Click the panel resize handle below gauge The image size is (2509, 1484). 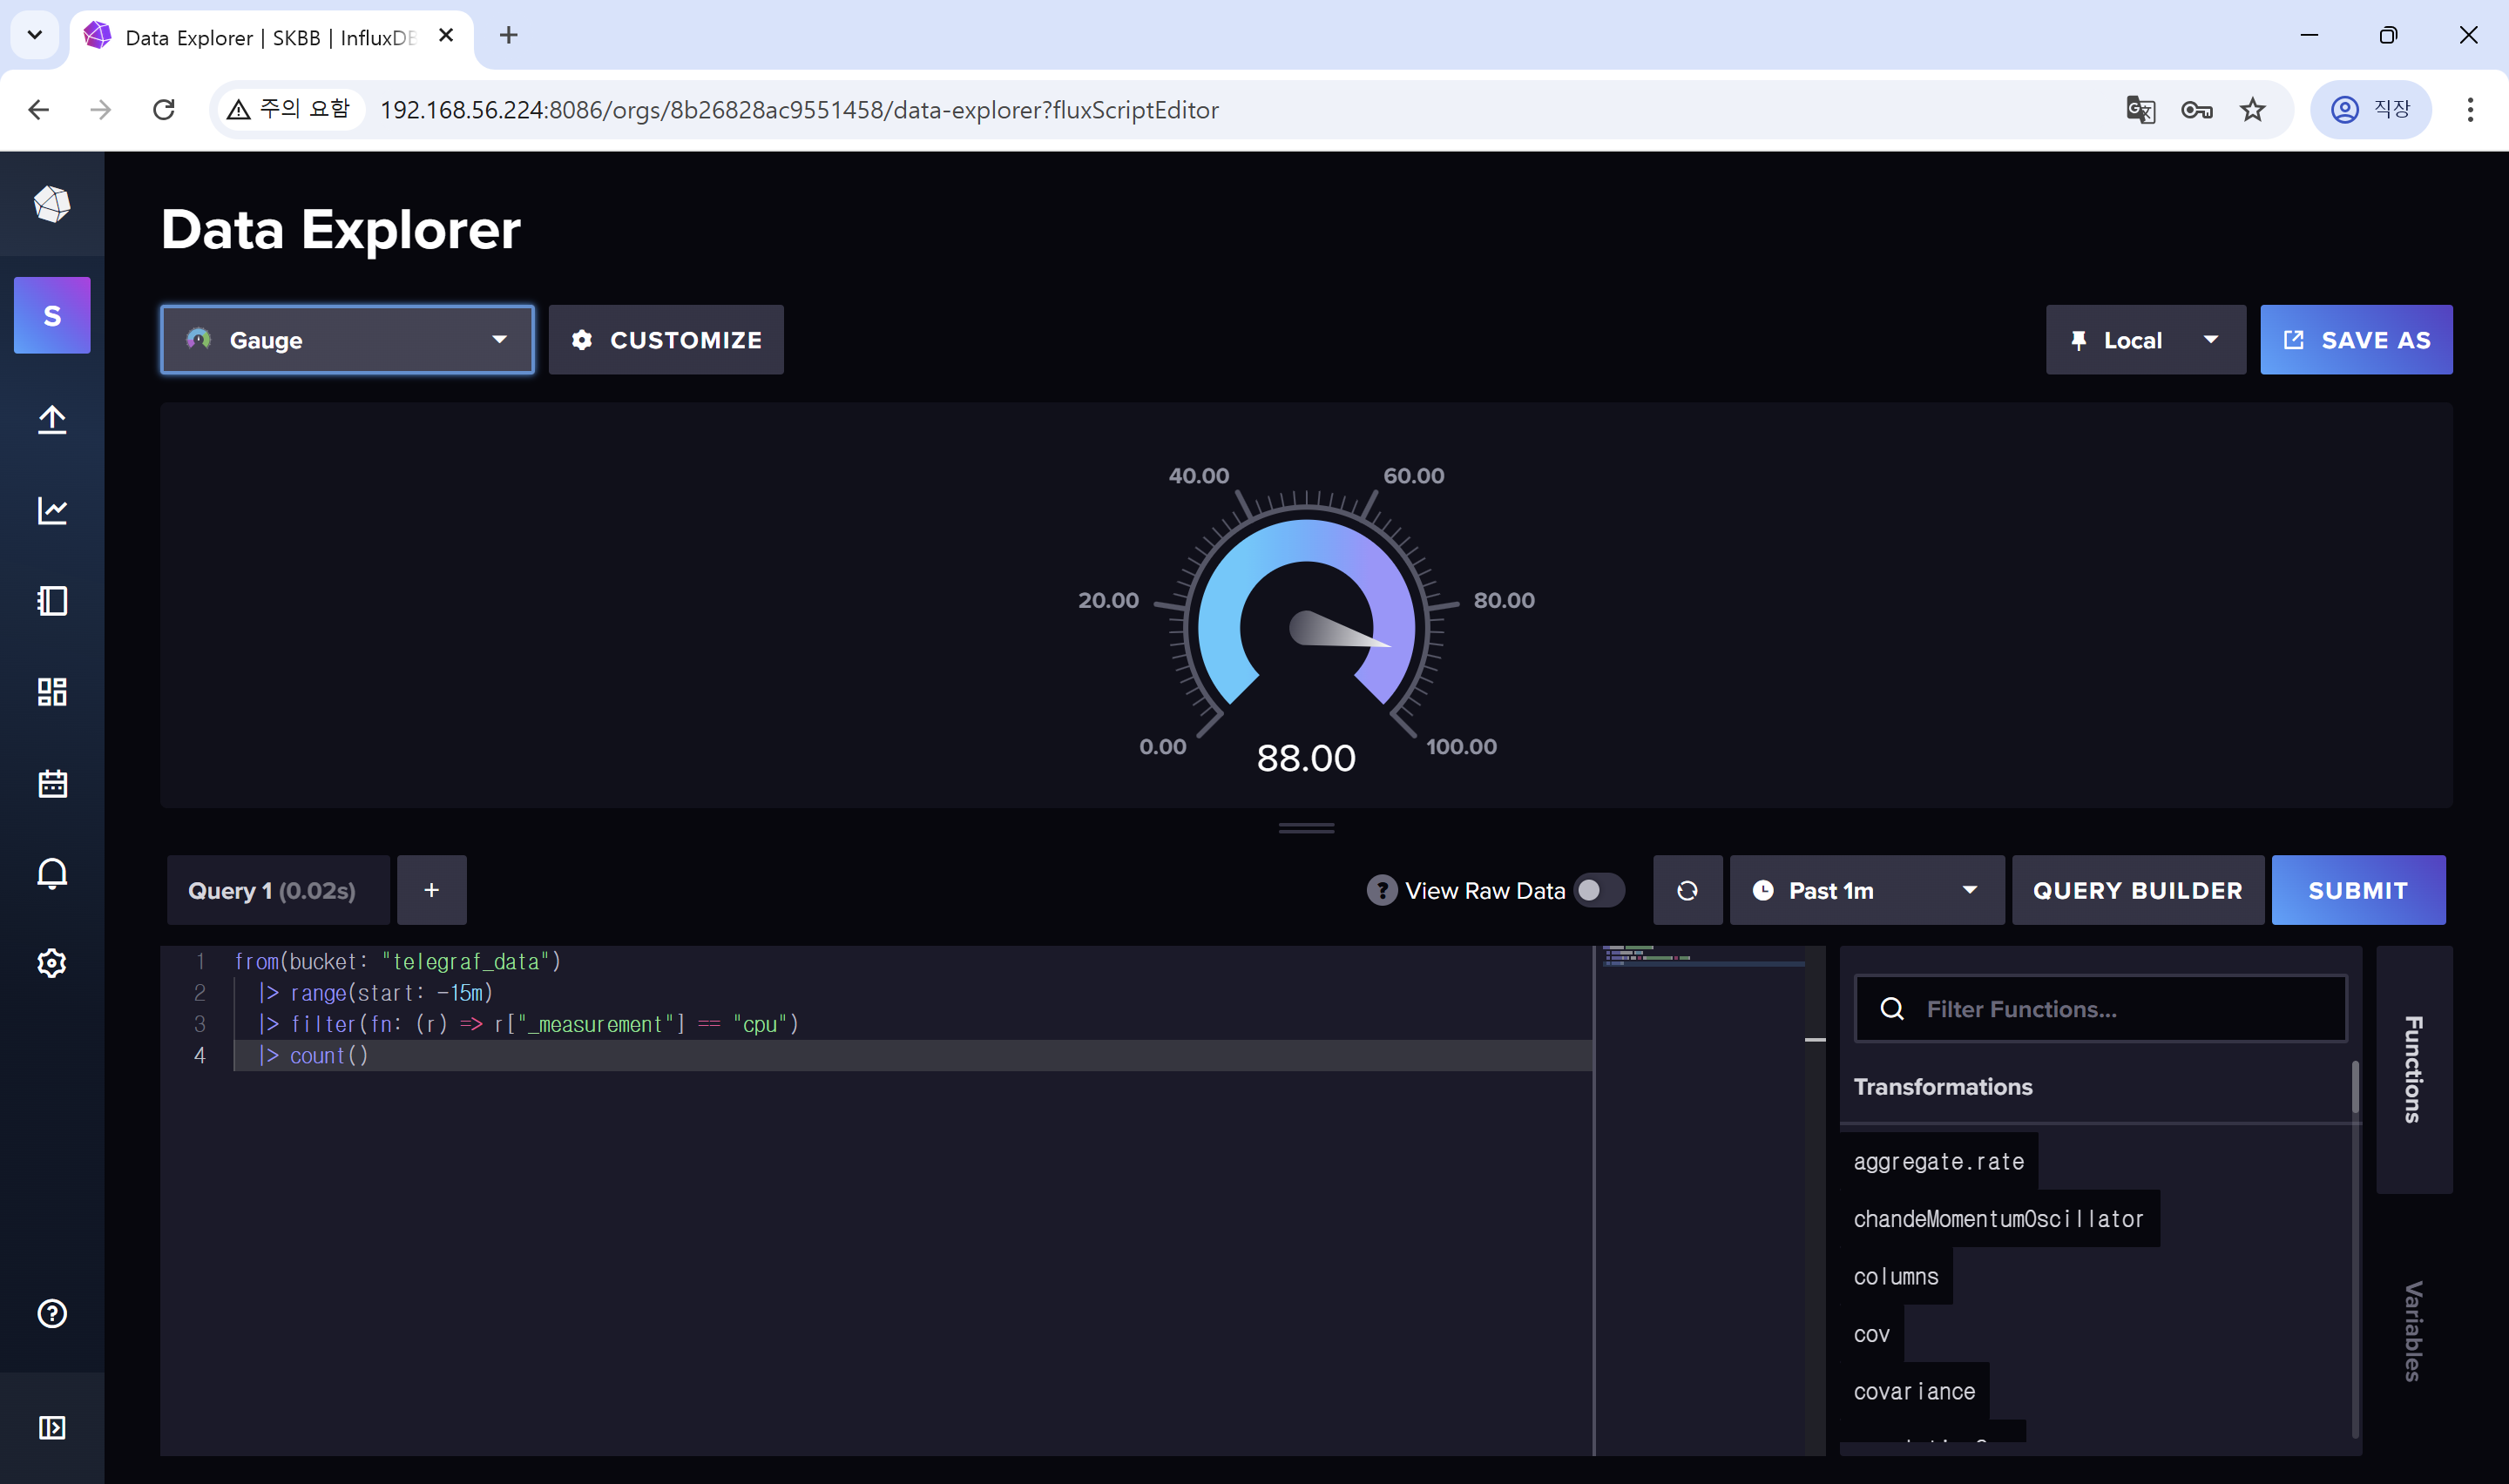pos(1306,828)
